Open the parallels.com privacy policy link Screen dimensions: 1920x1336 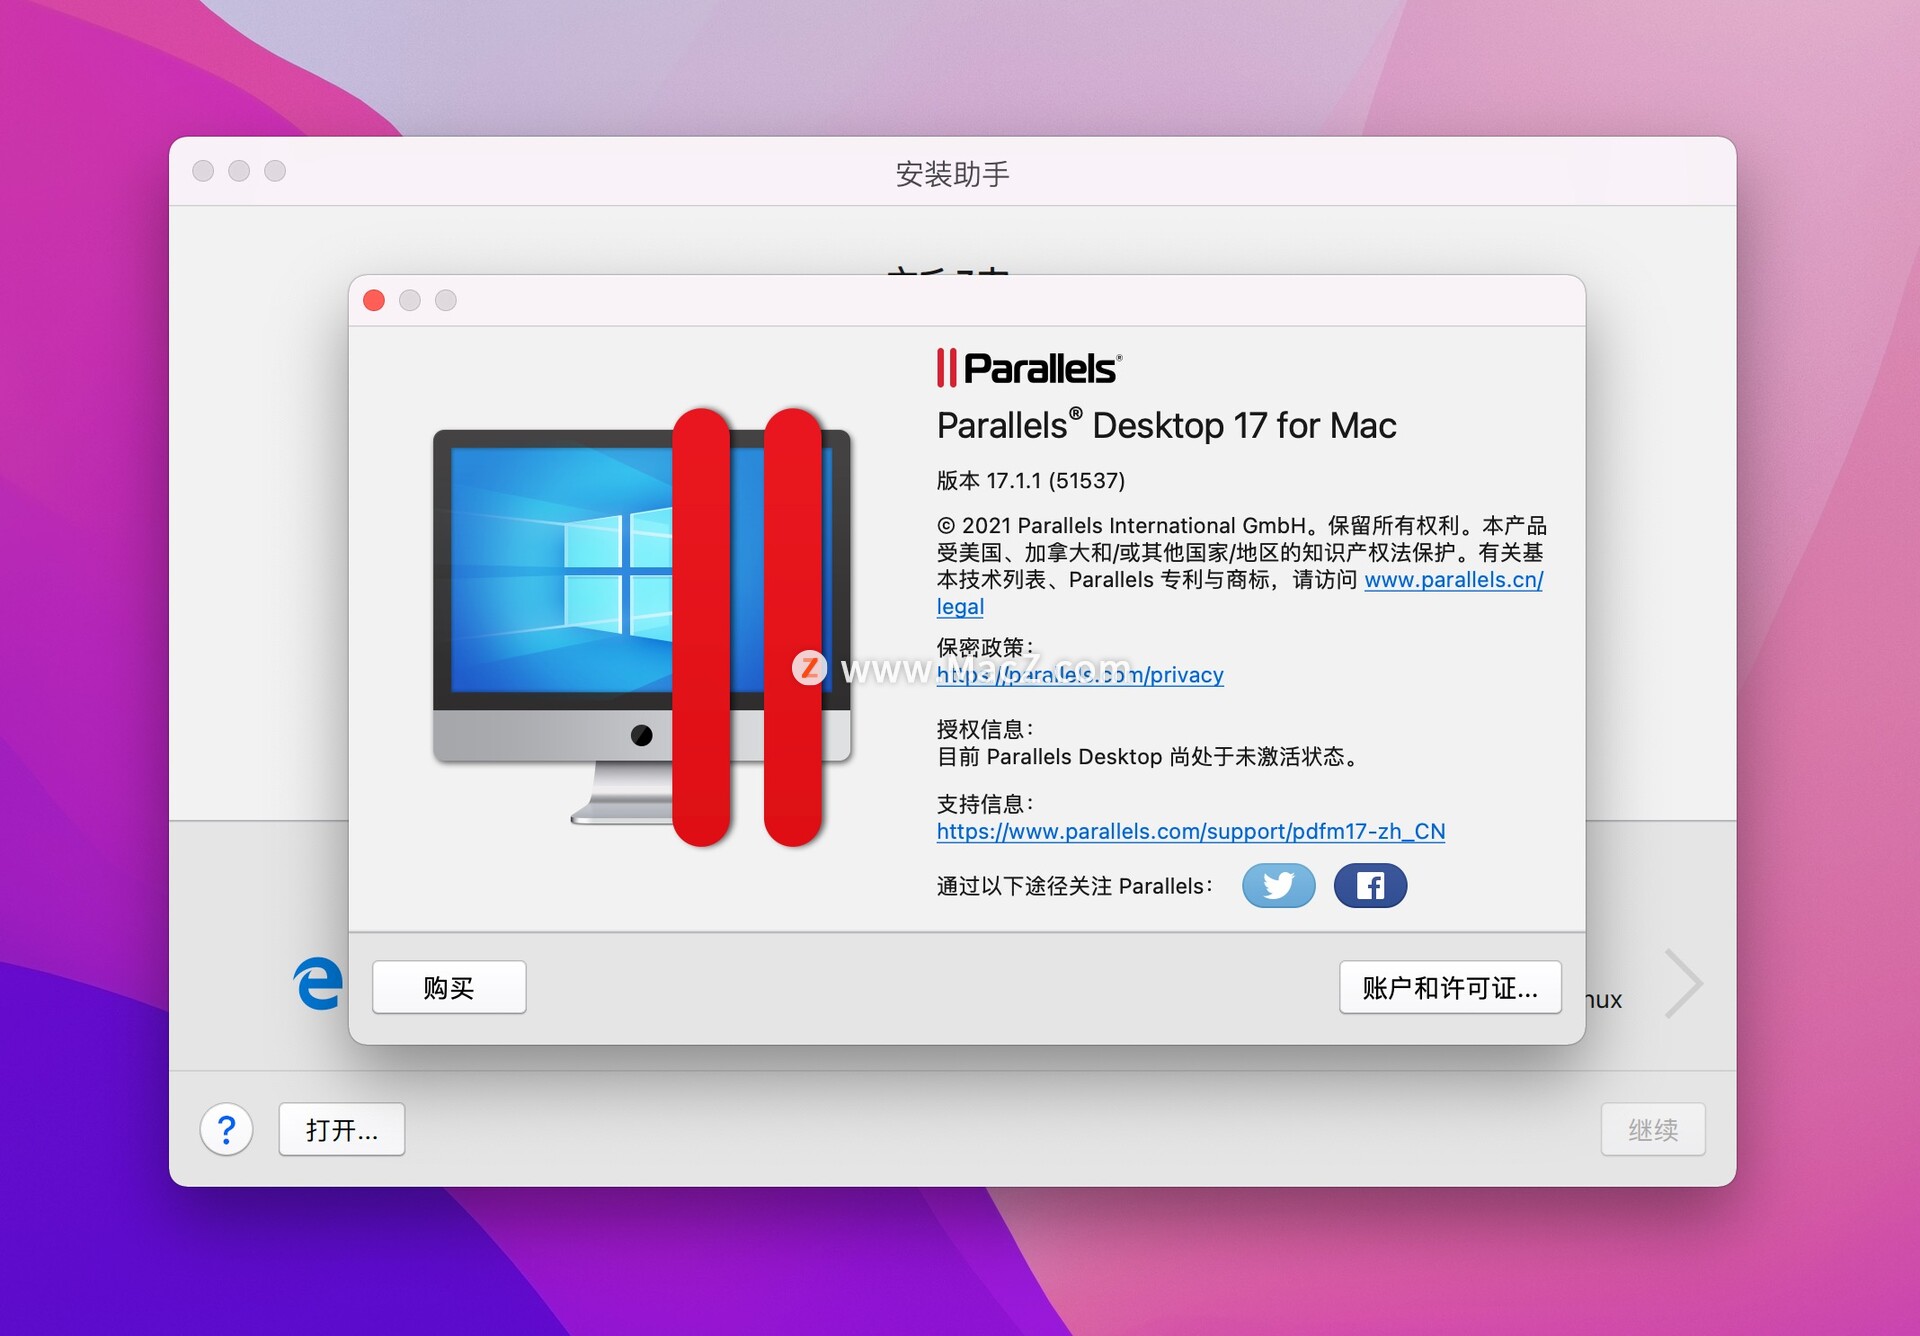click(x=1080, y=675)
